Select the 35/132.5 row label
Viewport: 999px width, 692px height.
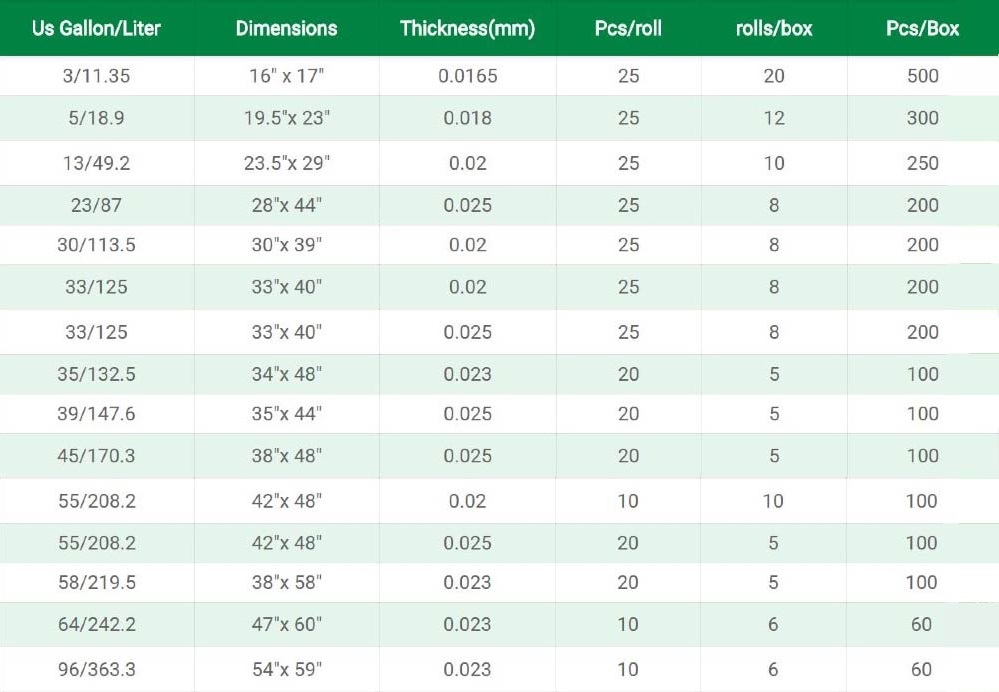point(96,374)
